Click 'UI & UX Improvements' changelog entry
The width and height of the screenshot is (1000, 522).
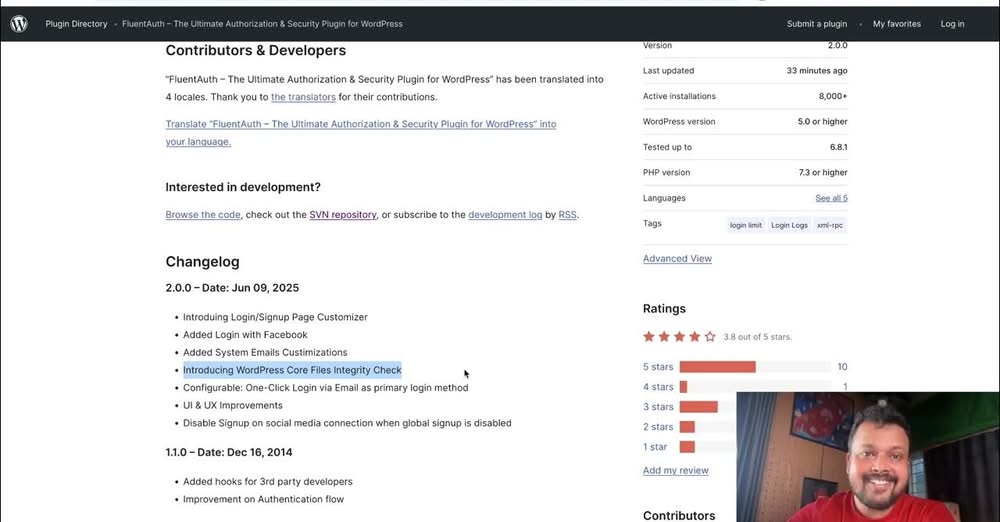(232, 405)
